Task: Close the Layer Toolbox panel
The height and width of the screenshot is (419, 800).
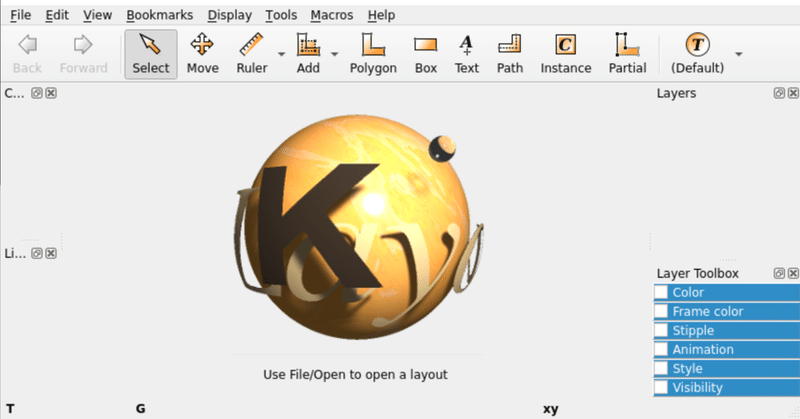Action: point(793,273)
